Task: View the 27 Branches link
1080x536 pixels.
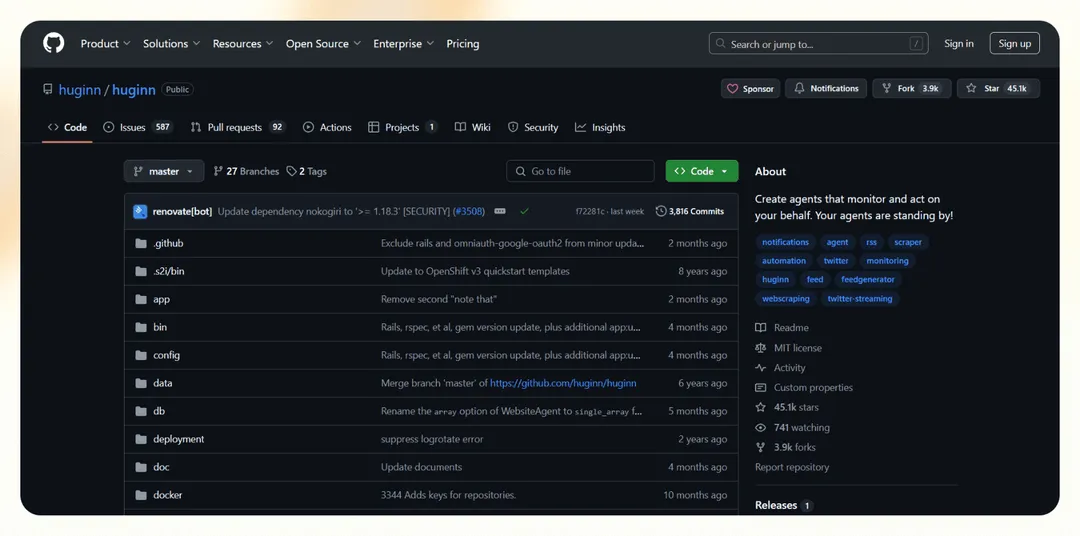Action: tap(246, 172)
